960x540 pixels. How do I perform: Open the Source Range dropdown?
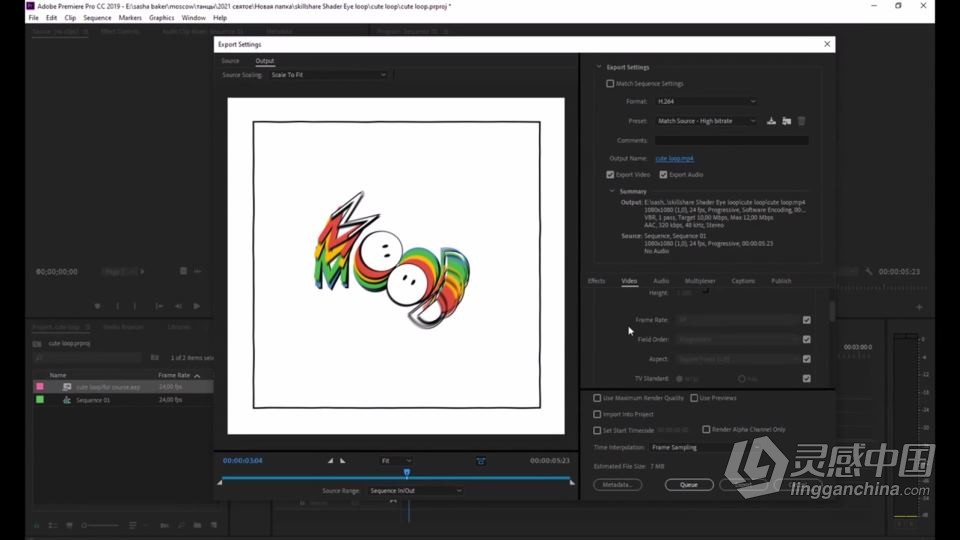pyautogui.click(x=415, y=491)
